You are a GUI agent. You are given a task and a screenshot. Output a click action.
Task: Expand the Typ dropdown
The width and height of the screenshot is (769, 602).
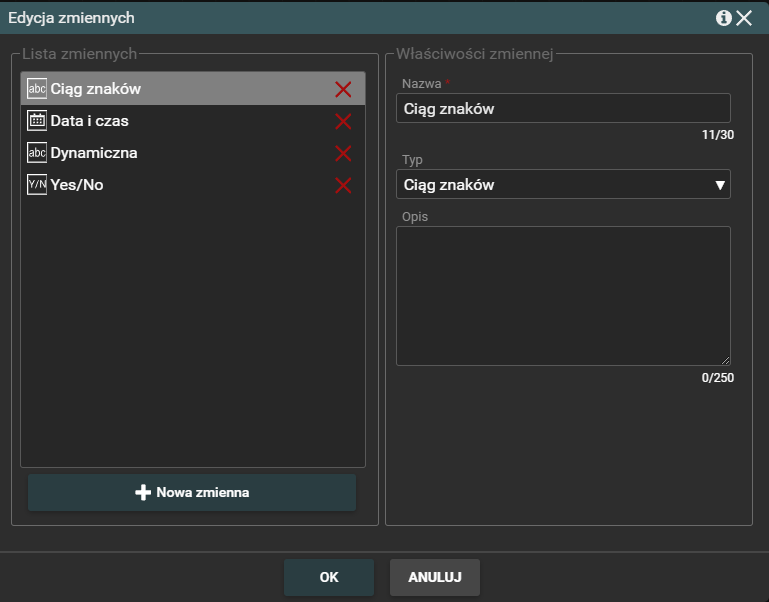pyautogui.click(x=563, y=185)
